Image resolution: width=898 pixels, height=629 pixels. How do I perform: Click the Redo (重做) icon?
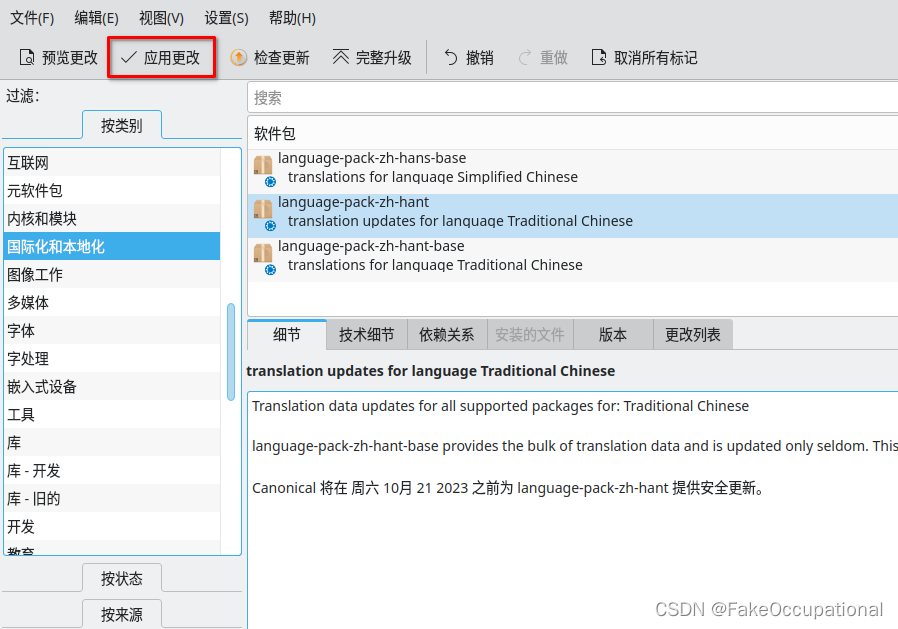525,57
